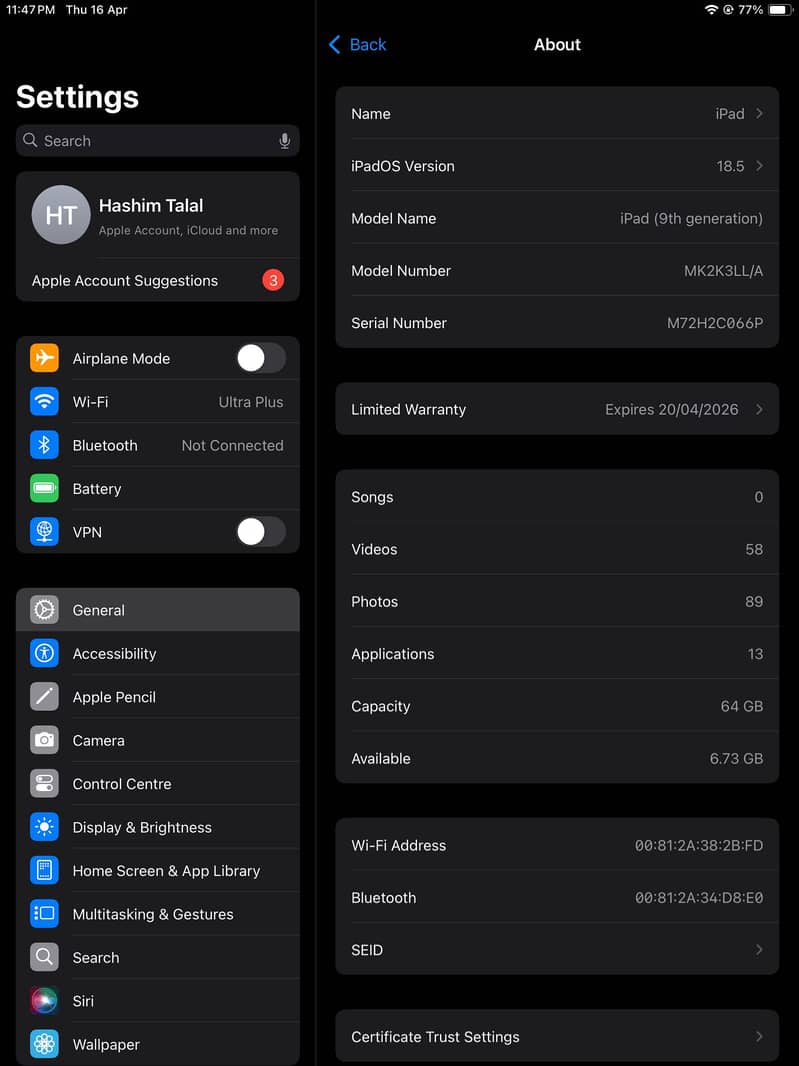The image size is (799, 1066).
Task: Tap the Apple Pencil icon
Action: click(x=44, y=697)
